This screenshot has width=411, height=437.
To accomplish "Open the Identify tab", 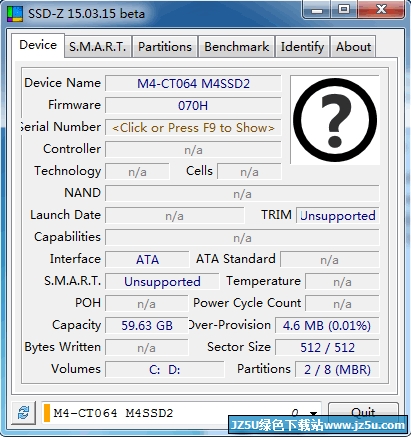I will tap(302, 47).
